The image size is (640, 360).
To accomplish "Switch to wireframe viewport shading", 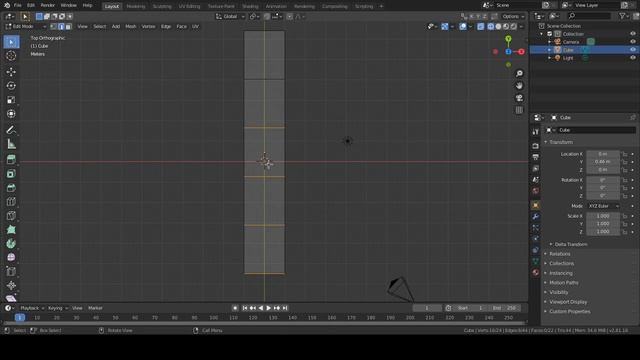I will pyautogui.click(x=491, y=27).
